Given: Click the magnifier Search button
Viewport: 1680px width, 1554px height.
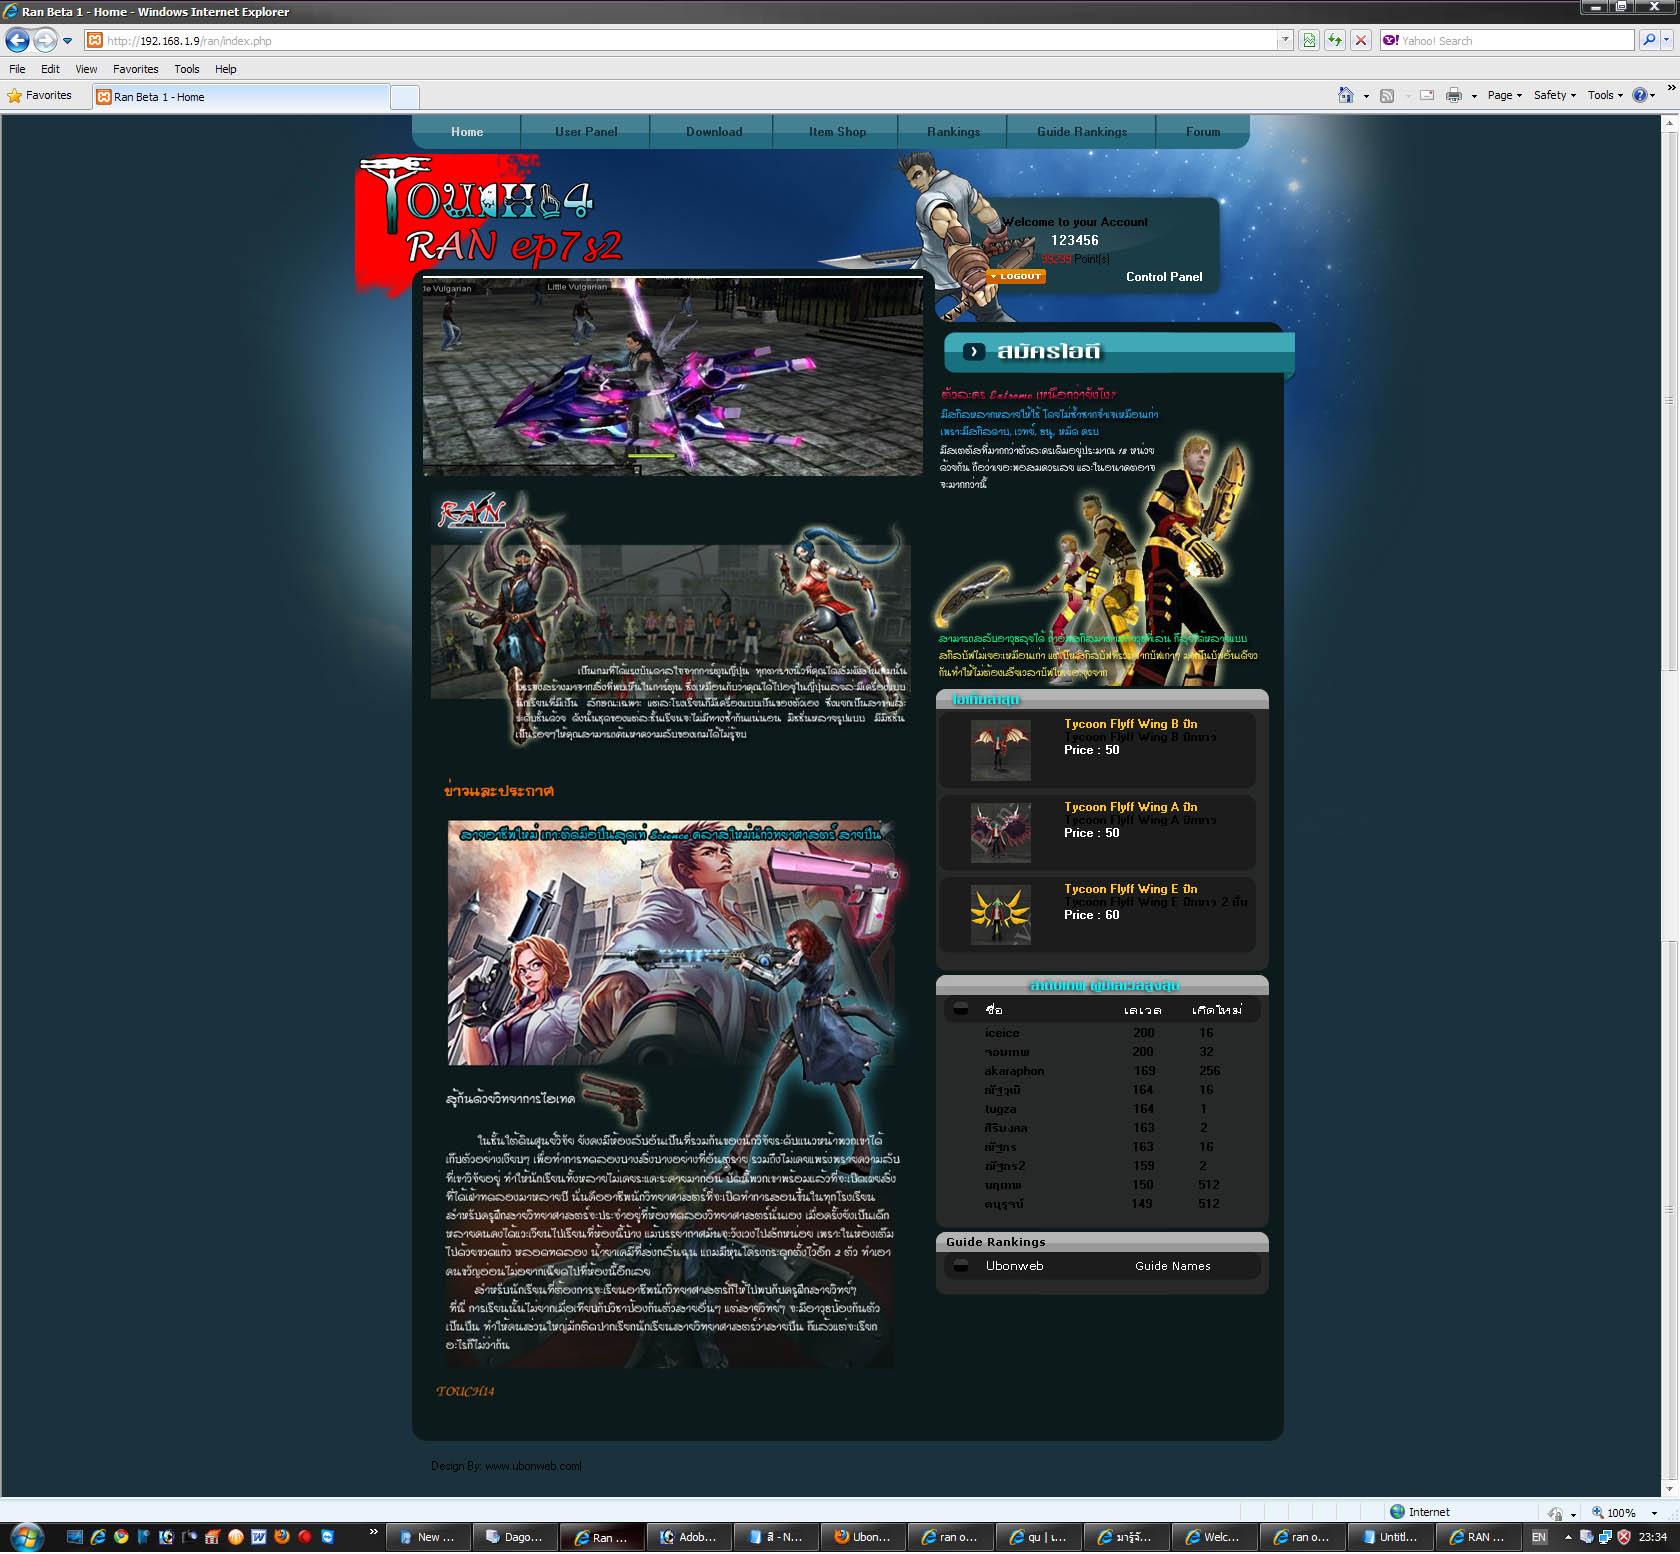Looking at the screenshot, I should pyautogui.click(x=1649, y=40).
